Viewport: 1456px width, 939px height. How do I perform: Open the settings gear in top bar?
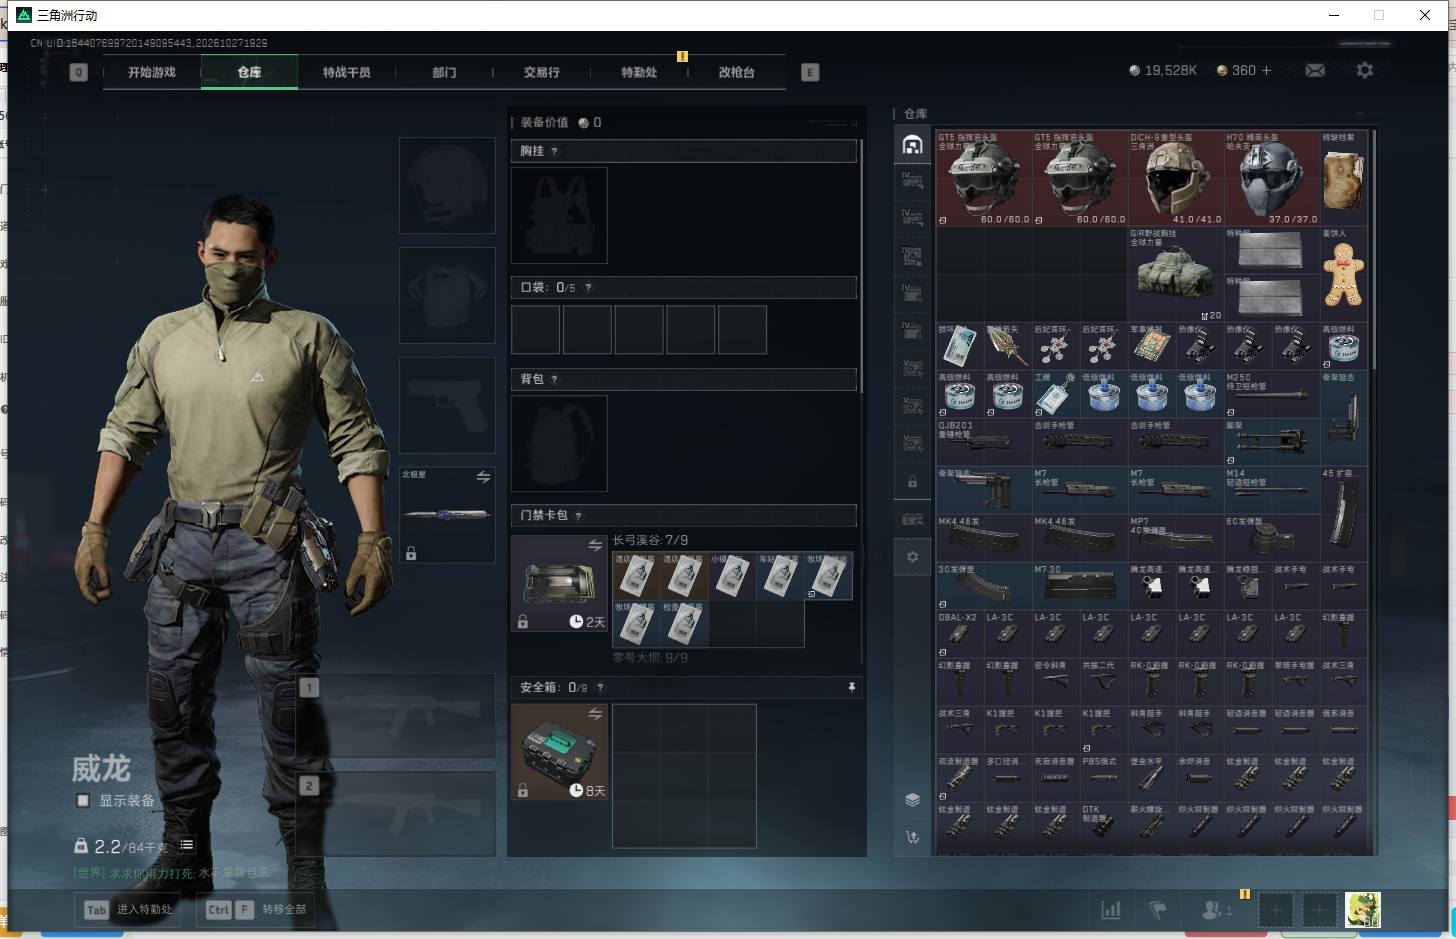click(x=1365, y=70)
